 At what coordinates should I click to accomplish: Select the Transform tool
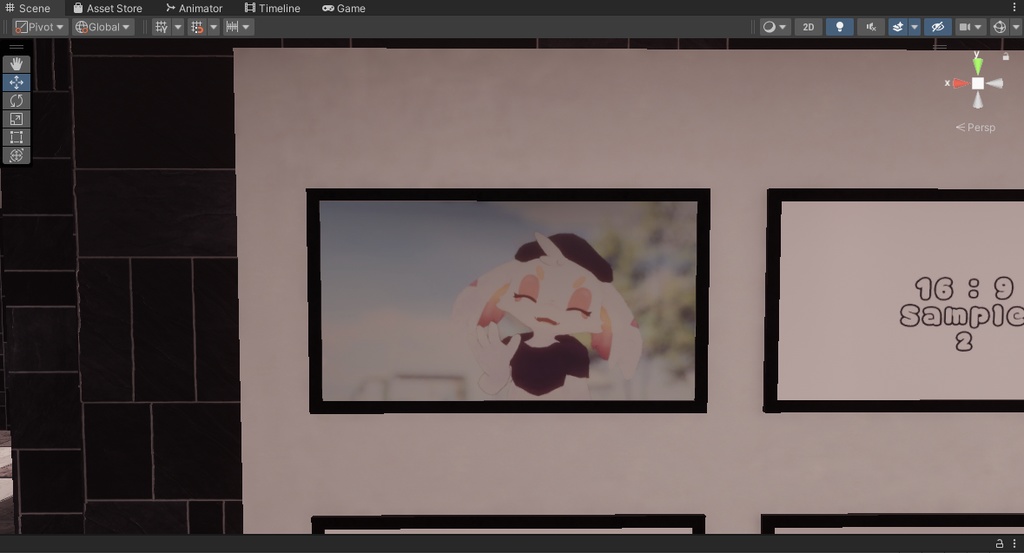point(16,155)
